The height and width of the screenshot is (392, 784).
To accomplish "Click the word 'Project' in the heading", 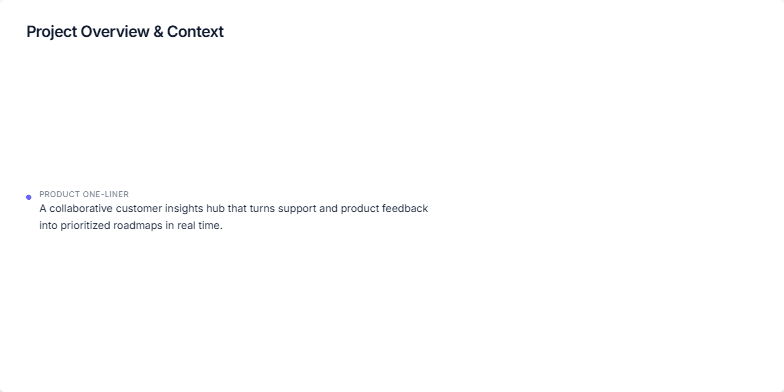I will coord(52,32).
